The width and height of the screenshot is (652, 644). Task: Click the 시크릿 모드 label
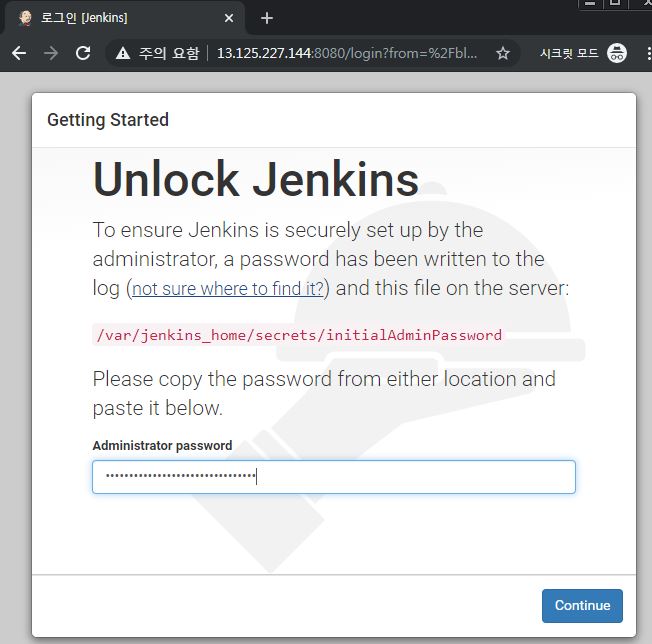[x=569, y=53]
